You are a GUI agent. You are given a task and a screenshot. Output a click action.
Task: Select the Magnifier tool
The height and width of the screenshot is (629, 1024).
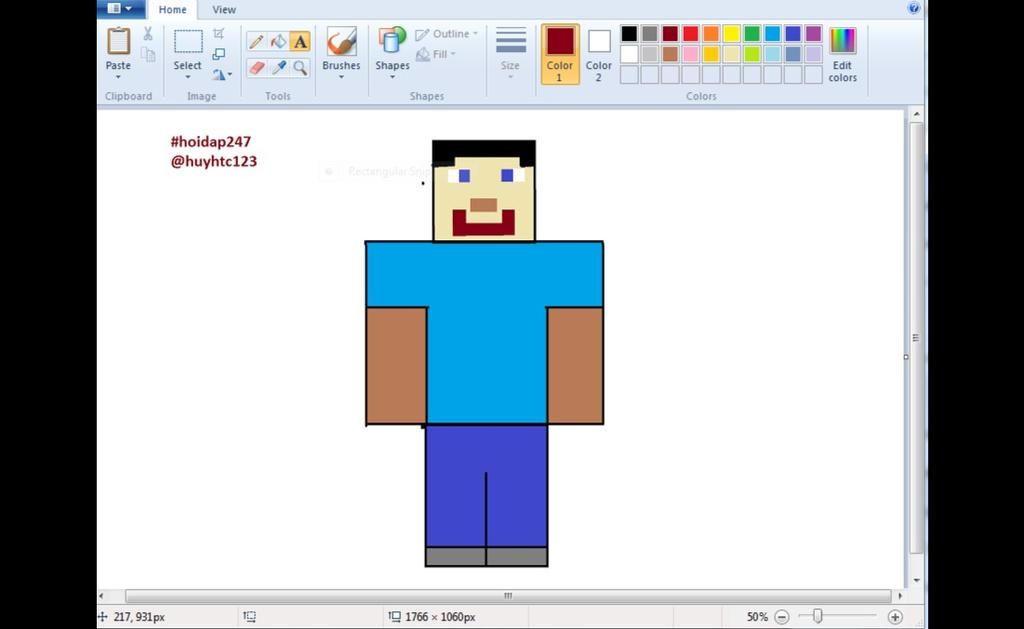point(300,67)
